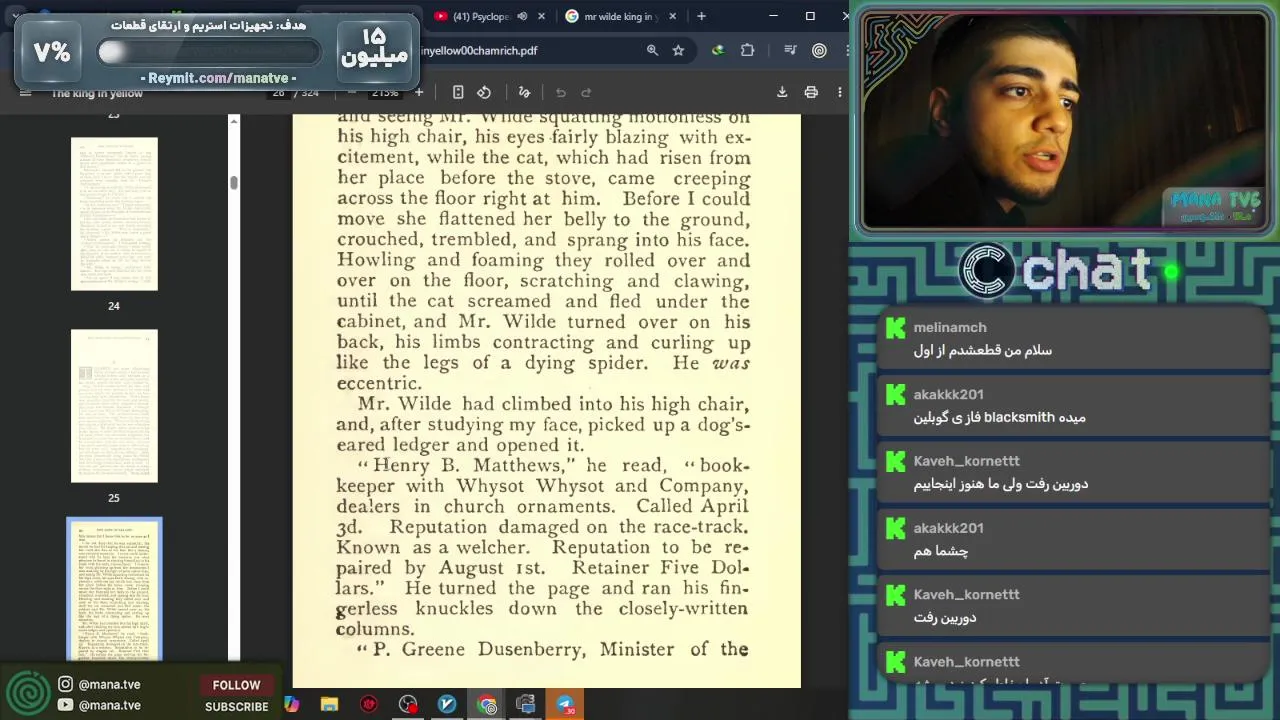
Task: Close the mr wilde king Google tab
Action: tap(672, 16)
